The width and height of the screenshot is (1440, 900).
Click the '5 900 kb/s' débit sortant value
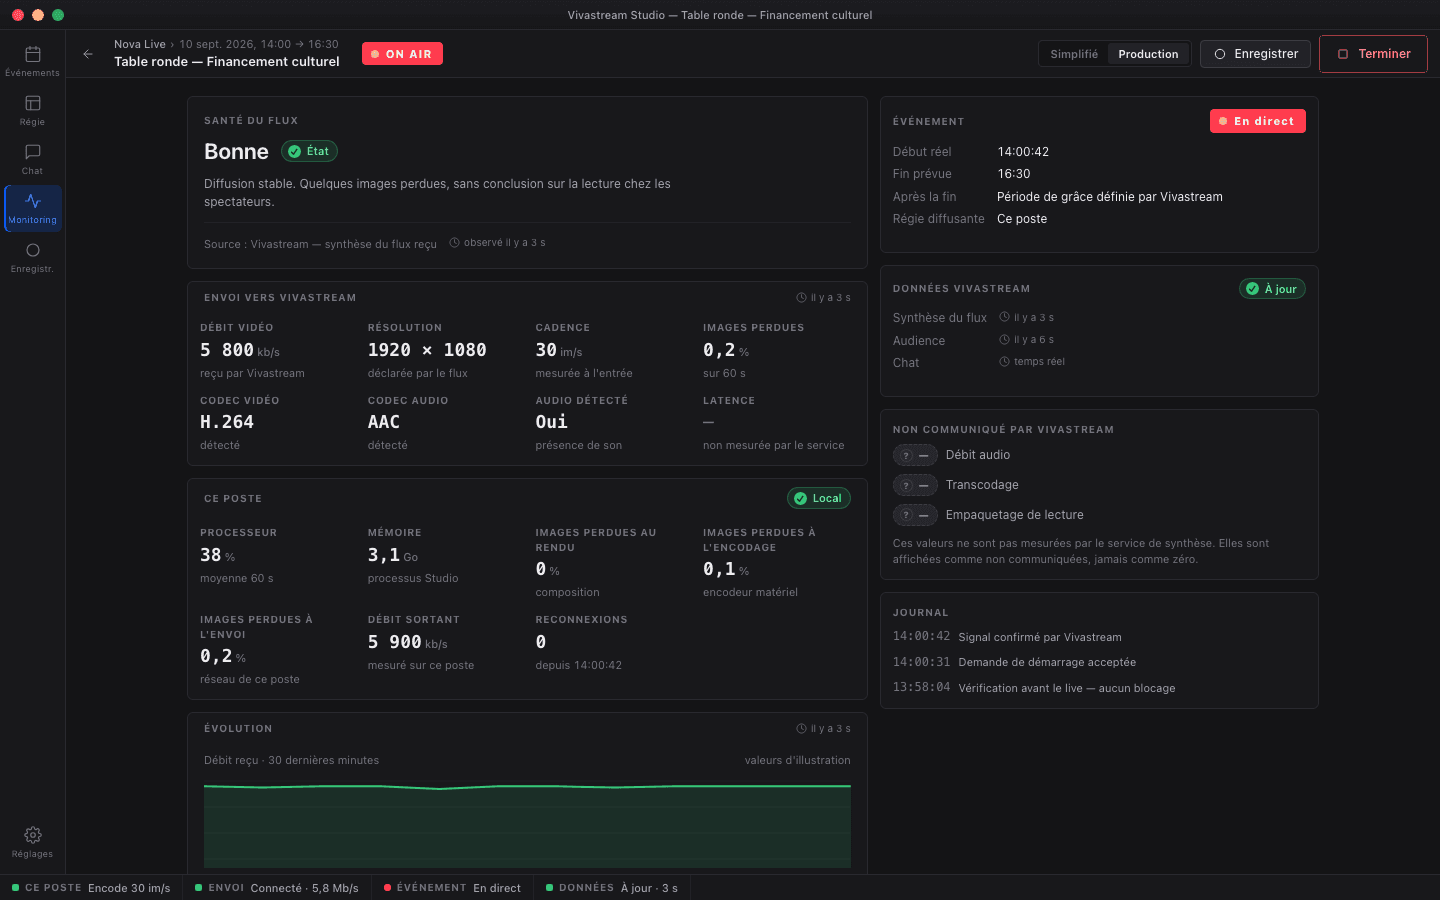coord(408,642)
